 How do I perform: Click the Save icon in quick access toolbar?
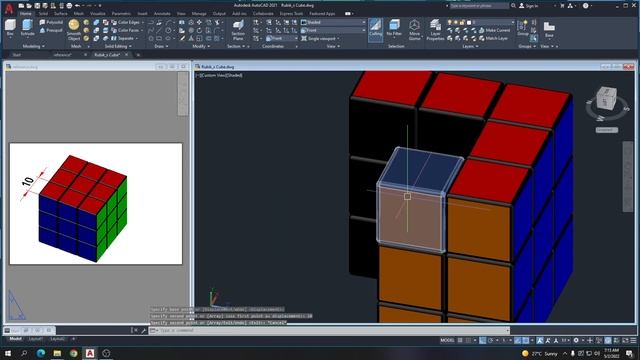(37, 6)
